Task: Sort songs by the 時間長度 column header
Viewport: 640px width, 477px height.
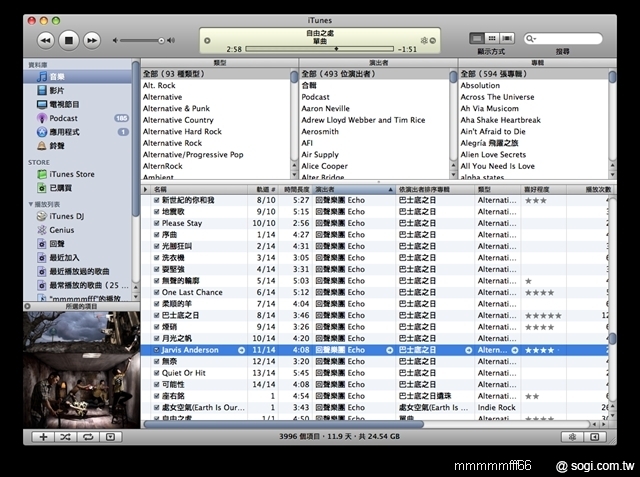Action: tap(297, 188)
